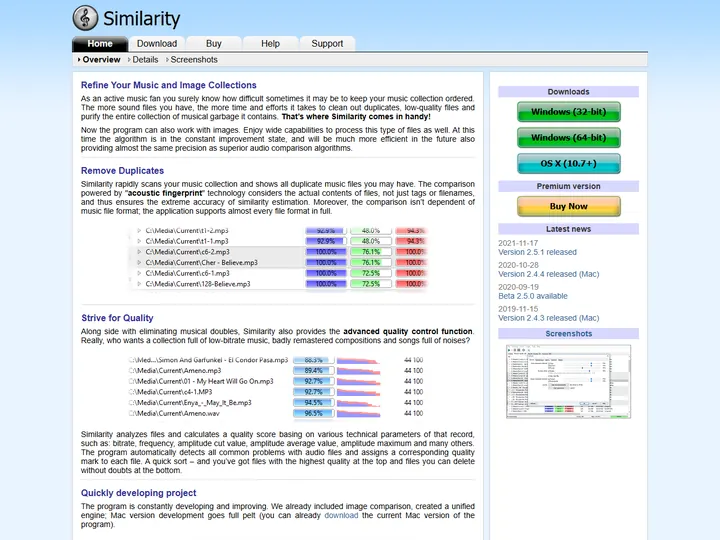Click the 'Strive for Quality' heading
Viewport: 720px width, 540px height.
117,318
